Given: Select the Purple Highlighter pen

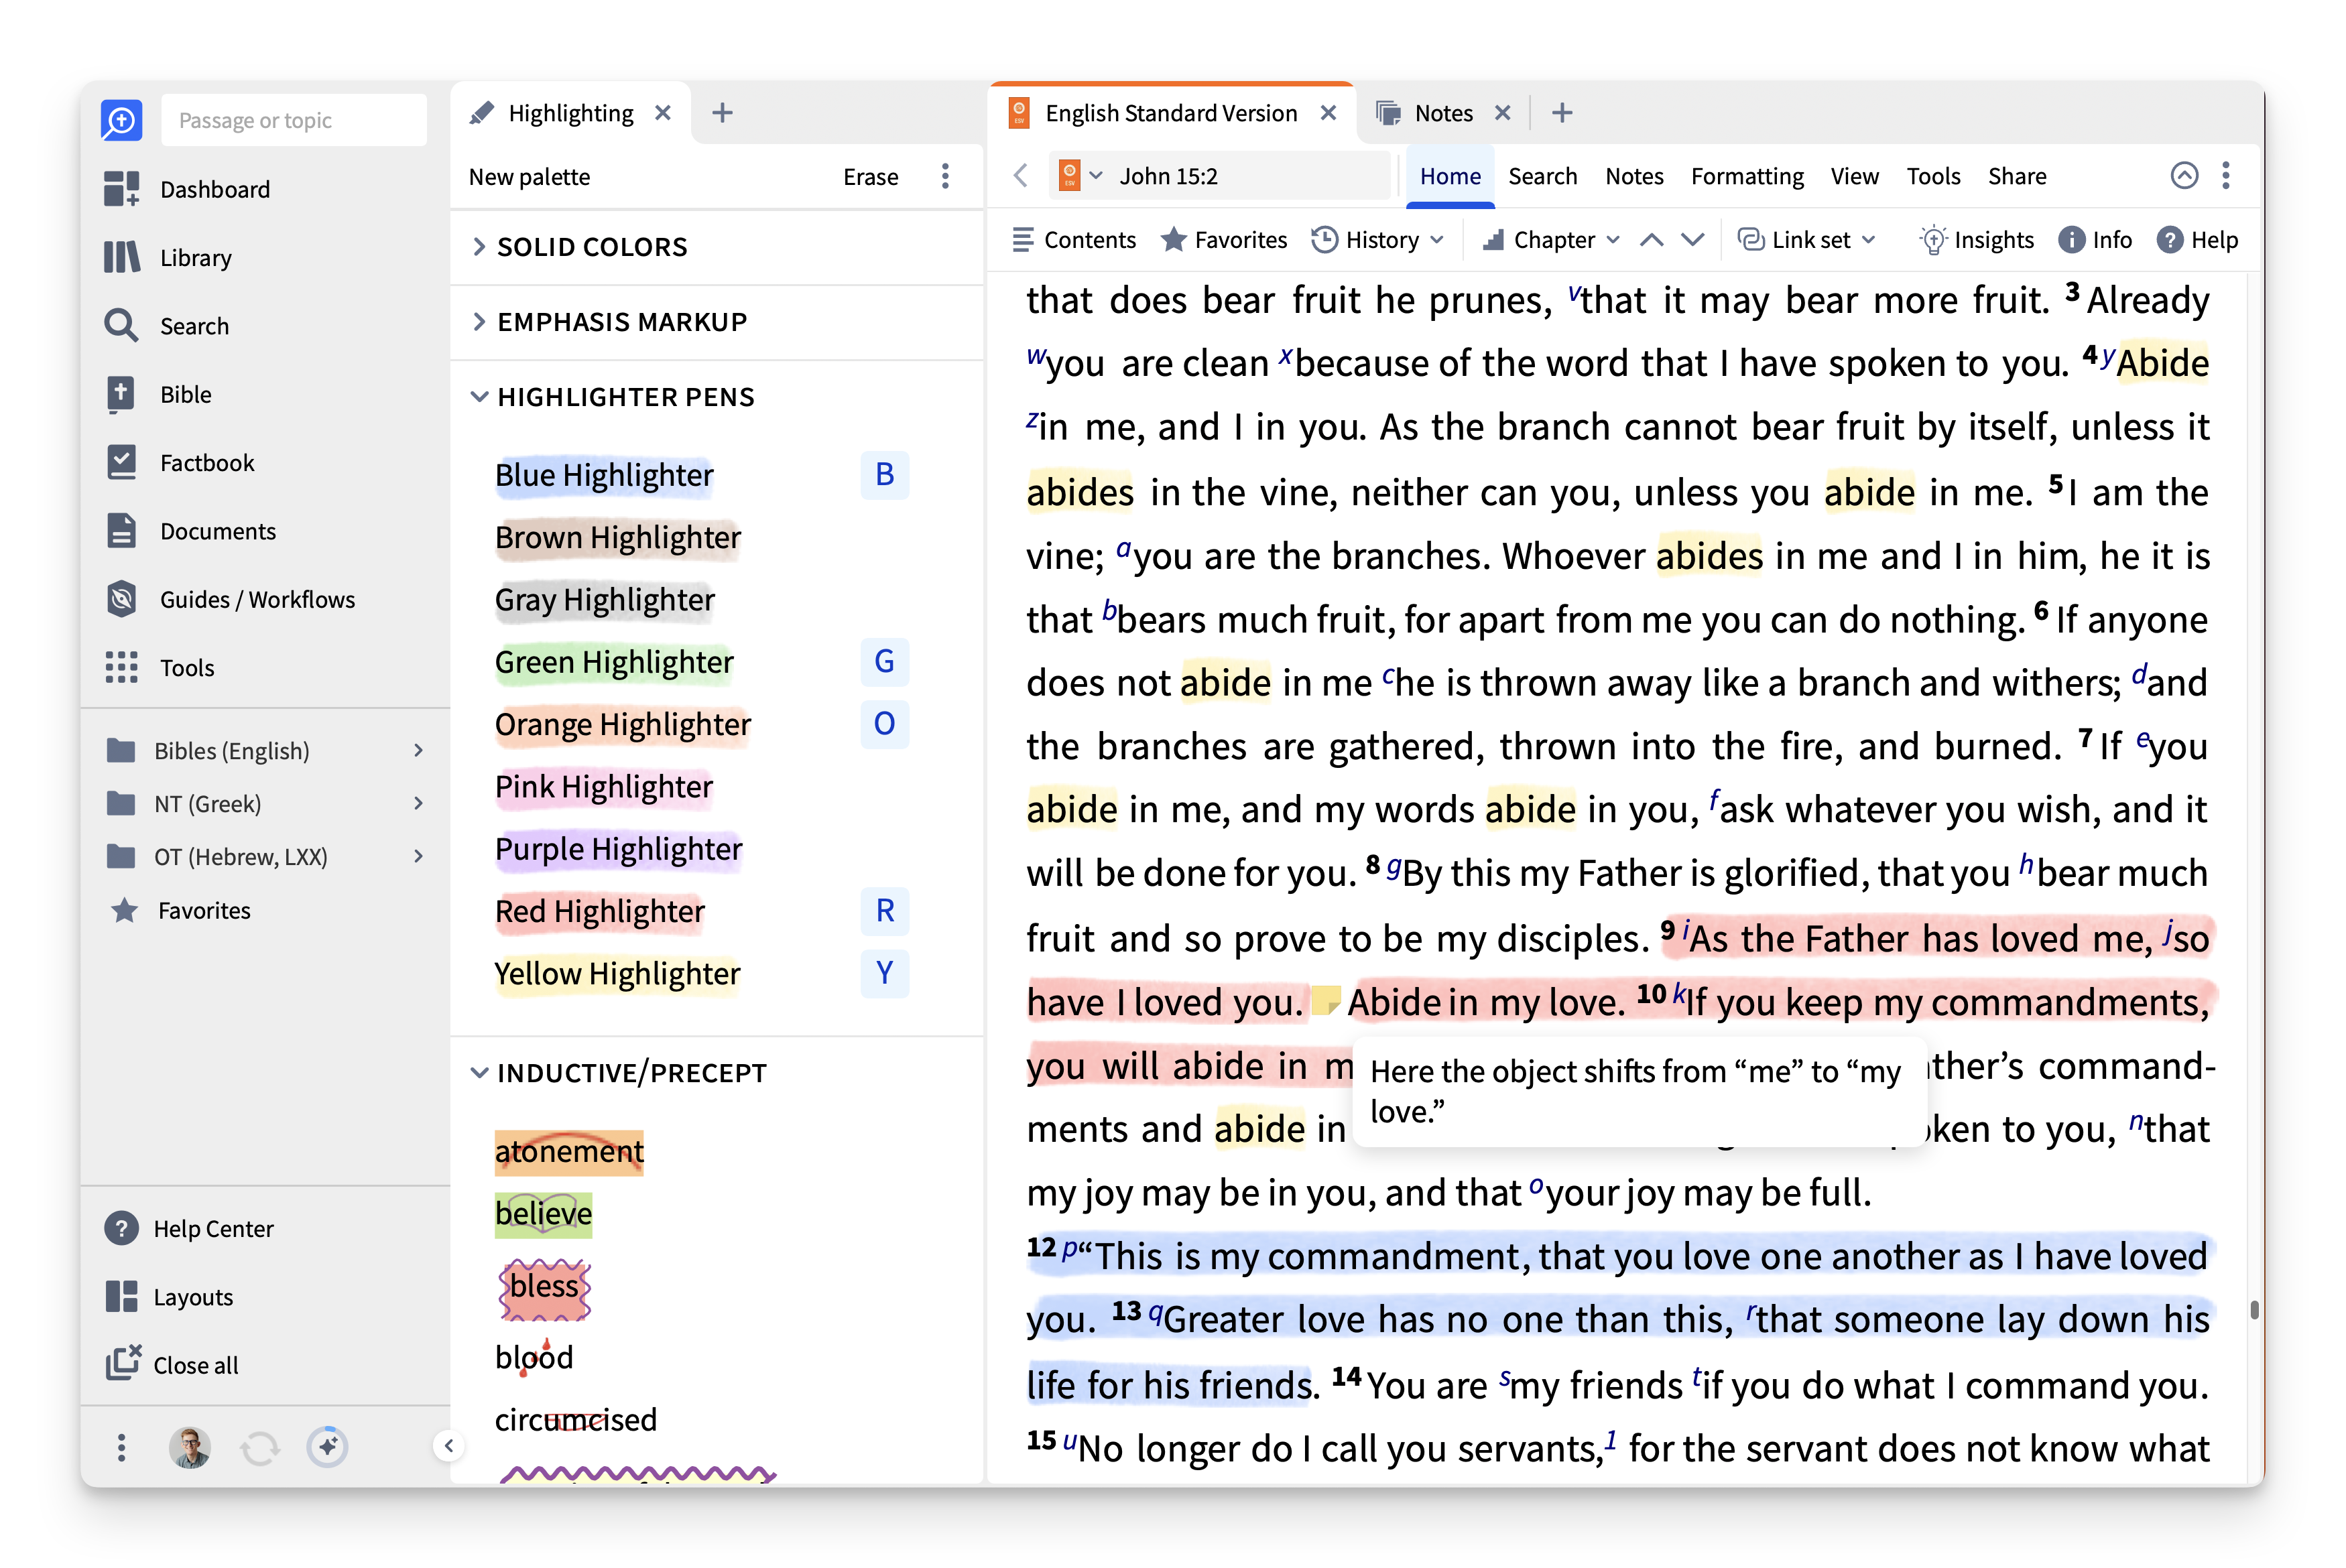Looking at the screenshot, I should tap(618, 848).
